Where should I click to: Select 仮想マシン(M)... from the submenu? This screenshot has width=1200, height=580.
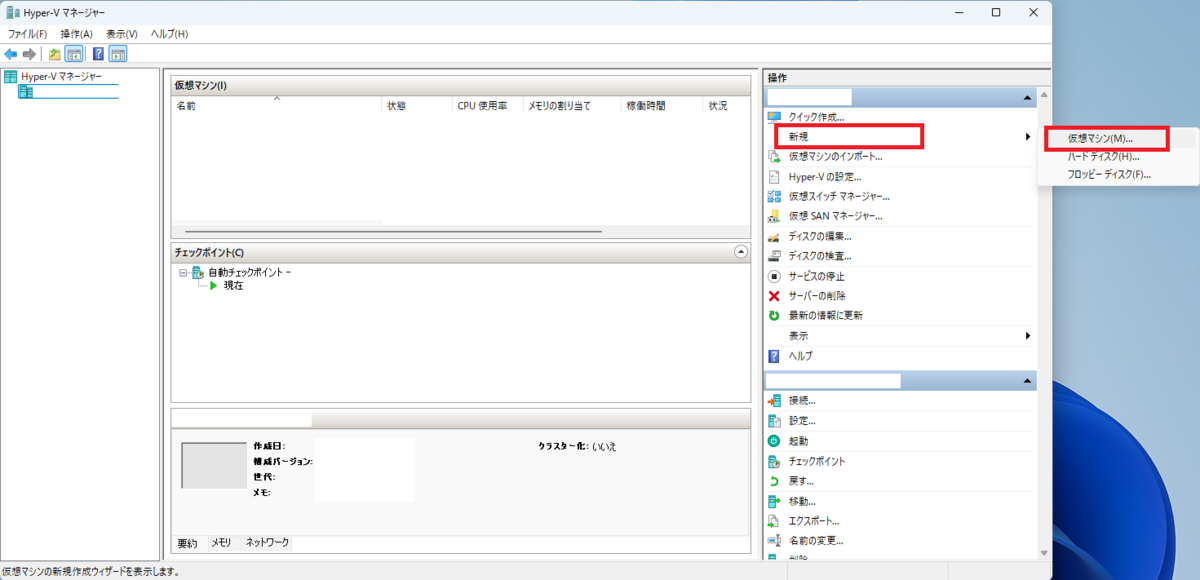[1100, 138]
